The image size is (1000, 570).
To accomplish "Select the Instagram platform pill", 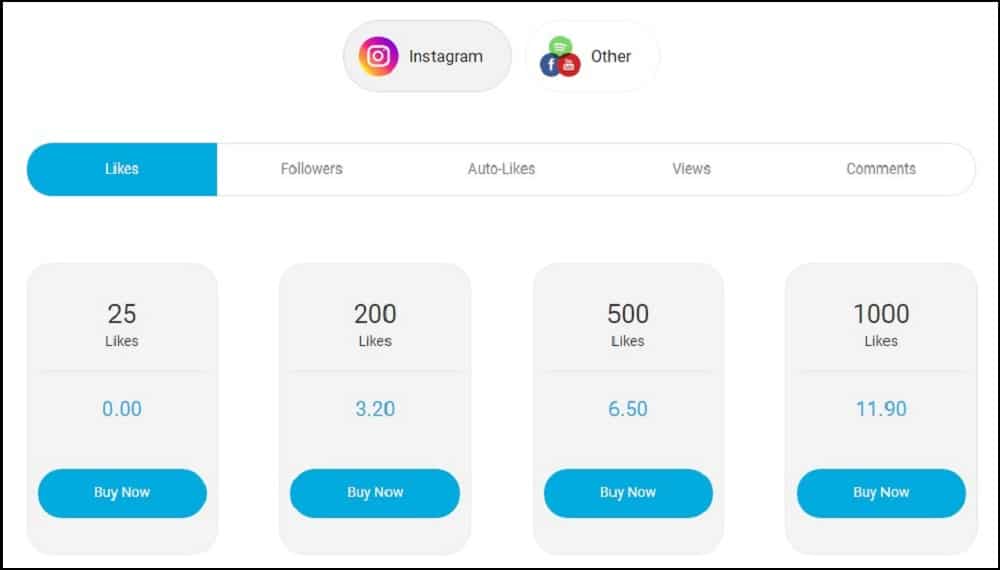I will point(427,56).
